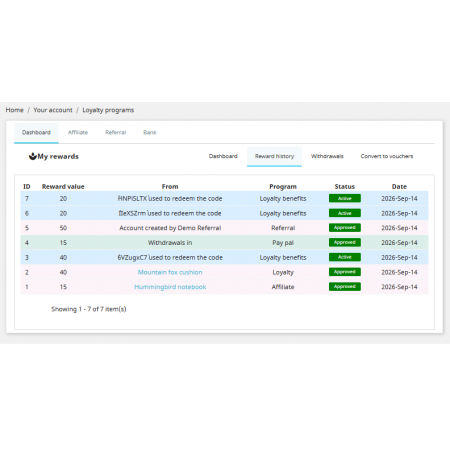The height and width of the screenshot is (450, 450).
Task: Go to Your account breadcrumb
Action: (53, 110)
